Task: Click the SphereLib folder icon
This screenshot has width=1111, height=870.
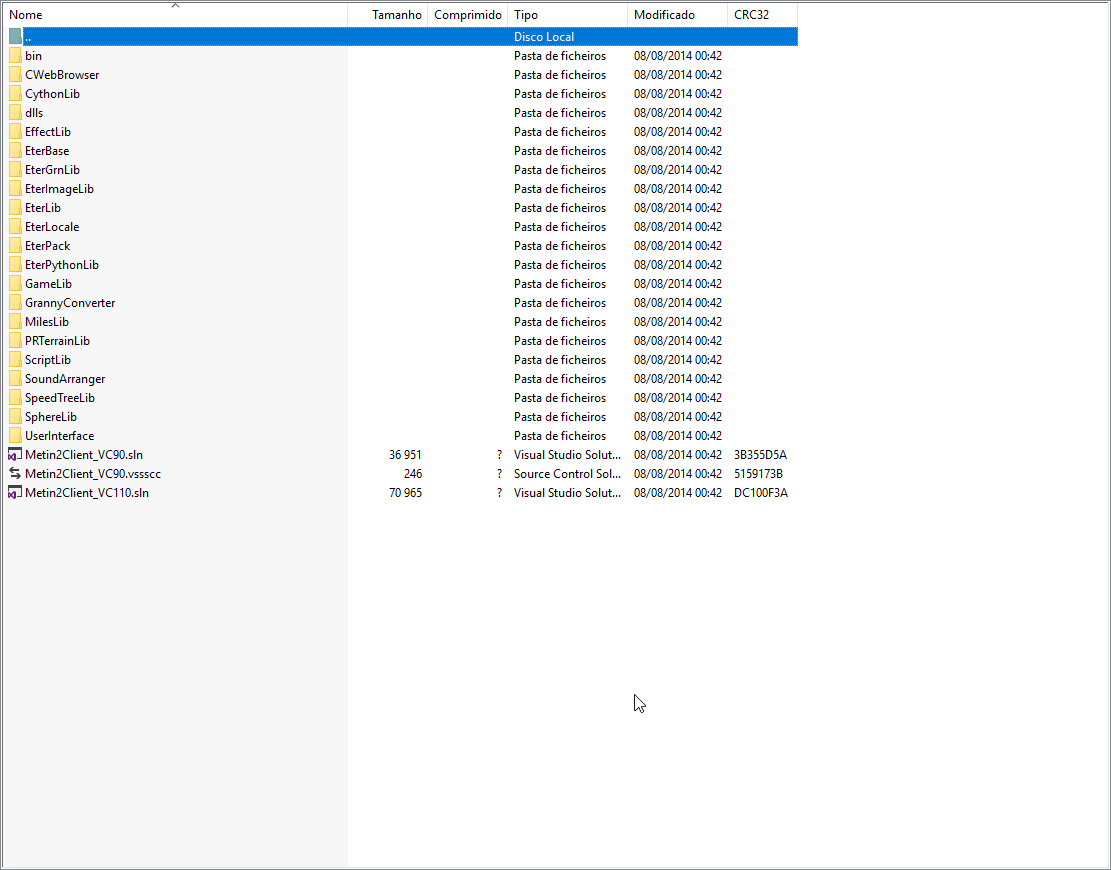Action: pyautogui.click(x=15, y=417)
